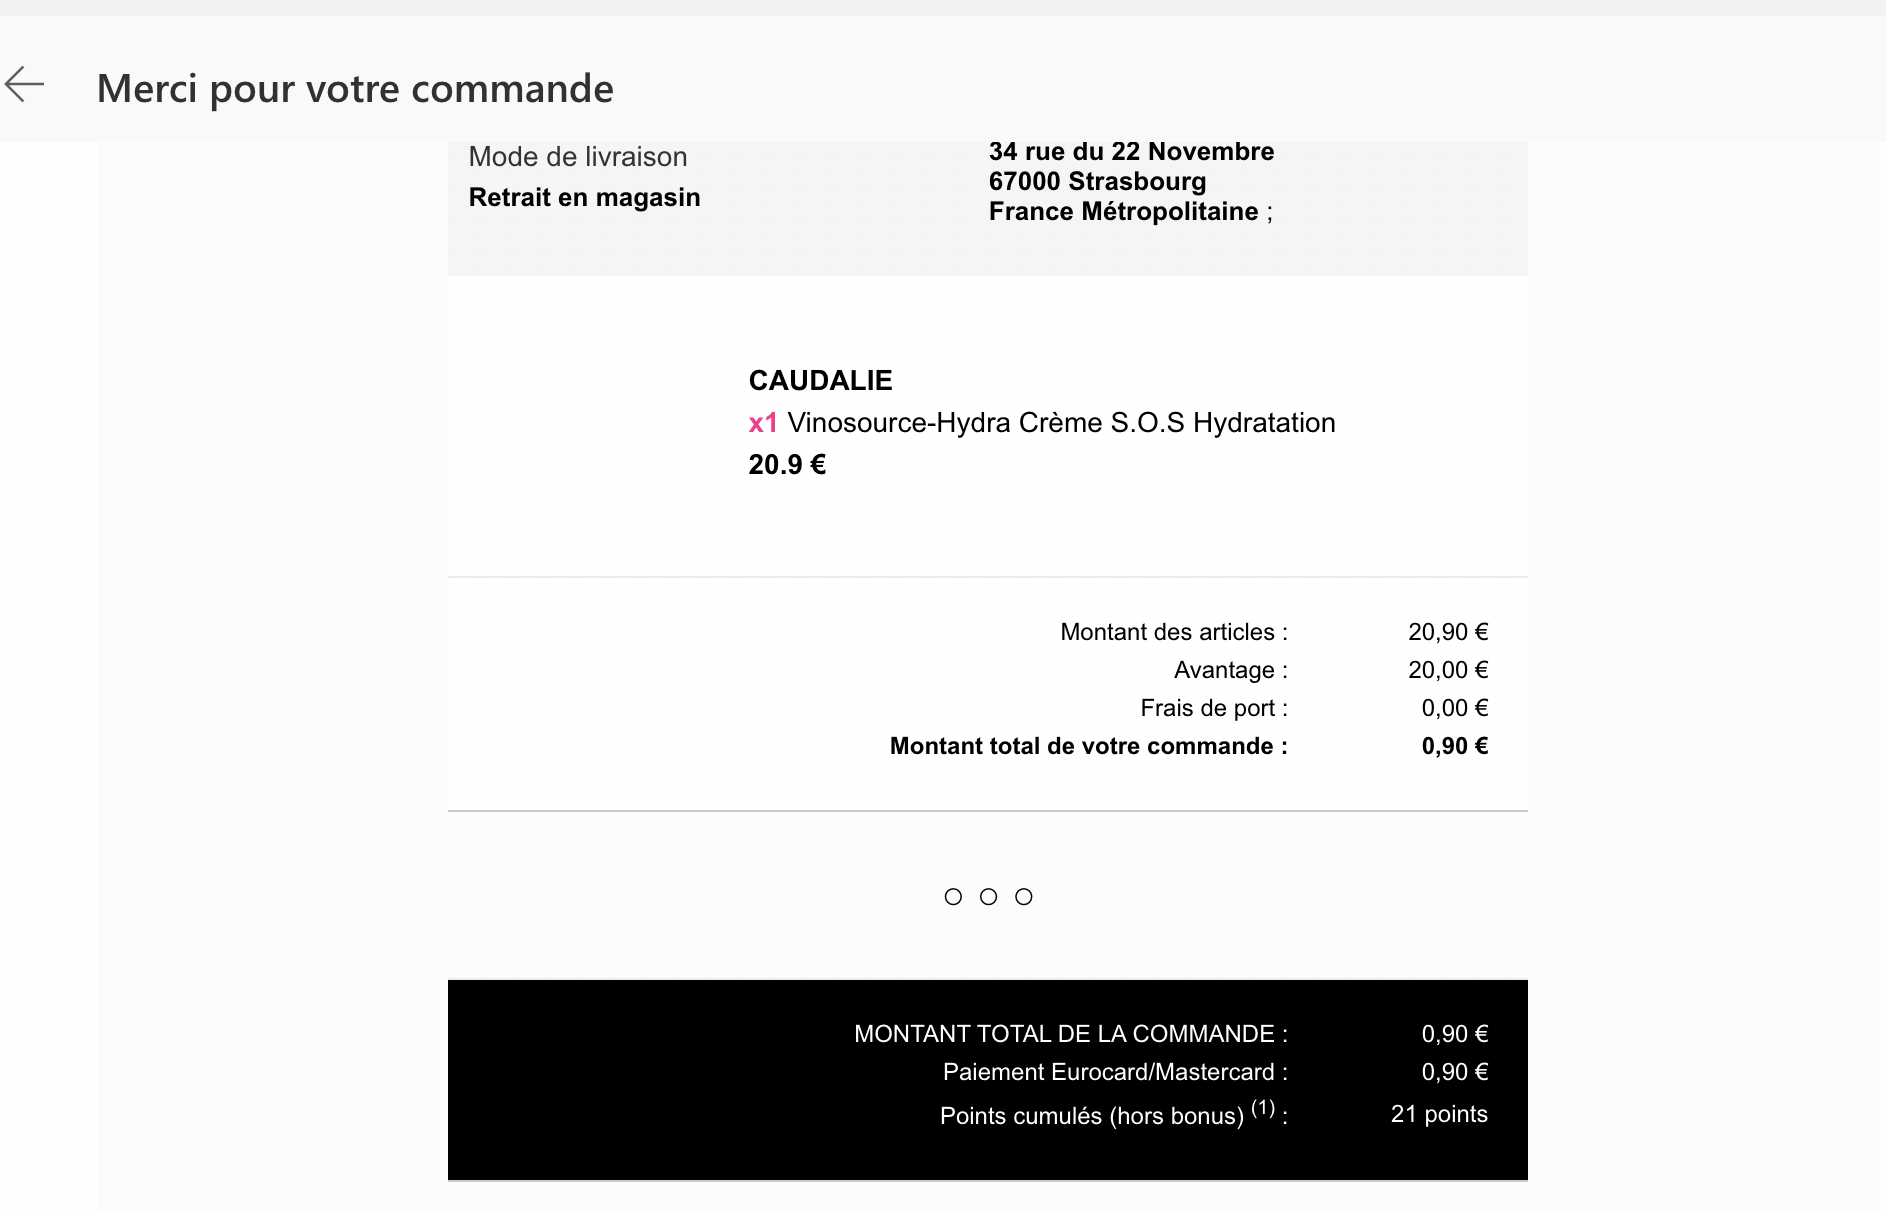
Task: Click the CAUDALIE brand name
Action: [820, 381]
